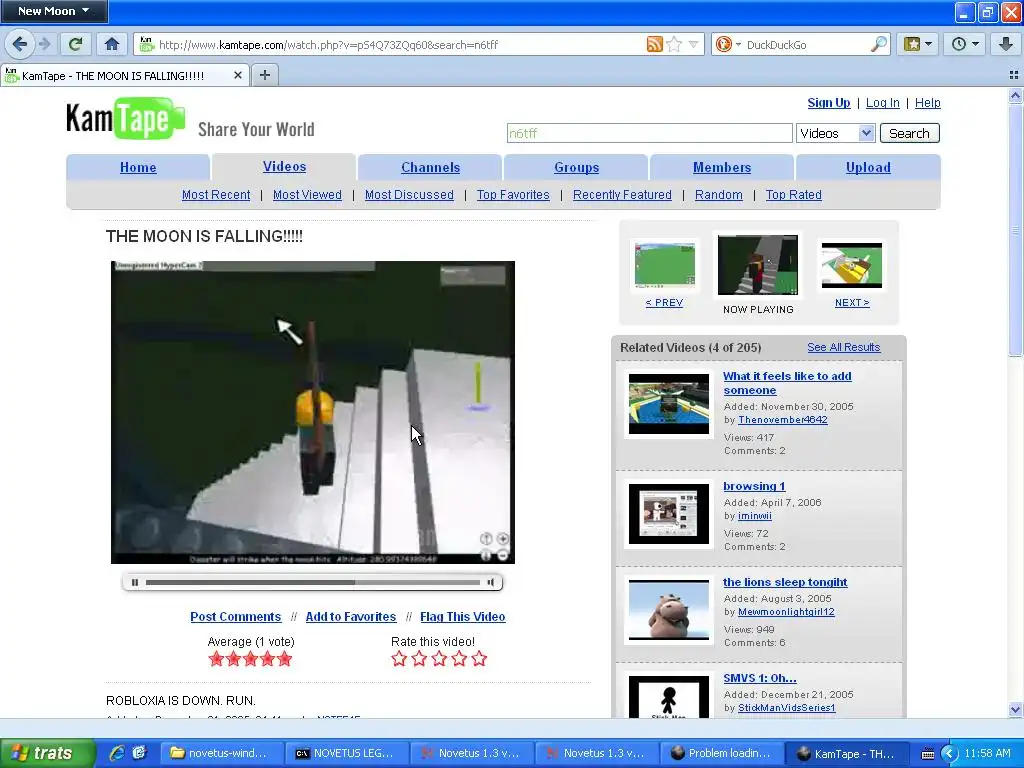Viewport: 1024px width, 768px height.
Task: Click the RSS feed icon in address bar
Action: (x=654, y=44)
